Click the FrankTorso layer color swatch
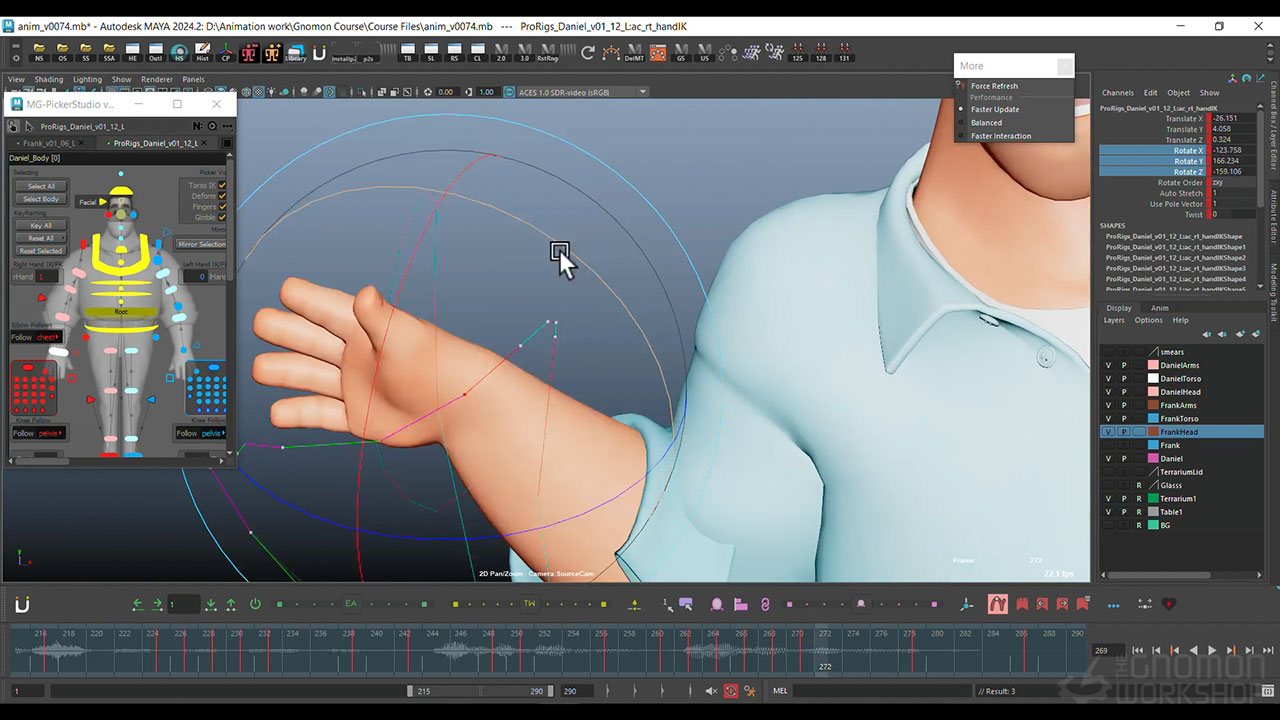Image resolution: width=1280 pixels, height=720 pixels. tap(1153, 418)
